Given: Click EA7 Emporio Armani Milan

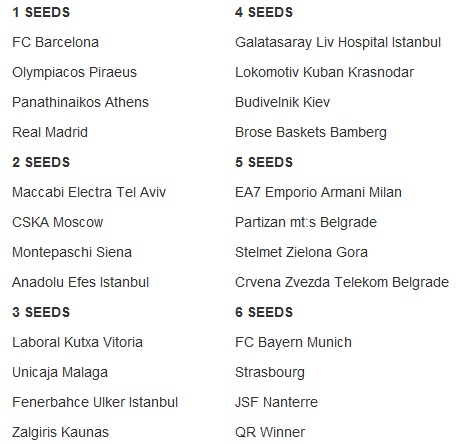Looking at the screenshot, I should (318, 192).
